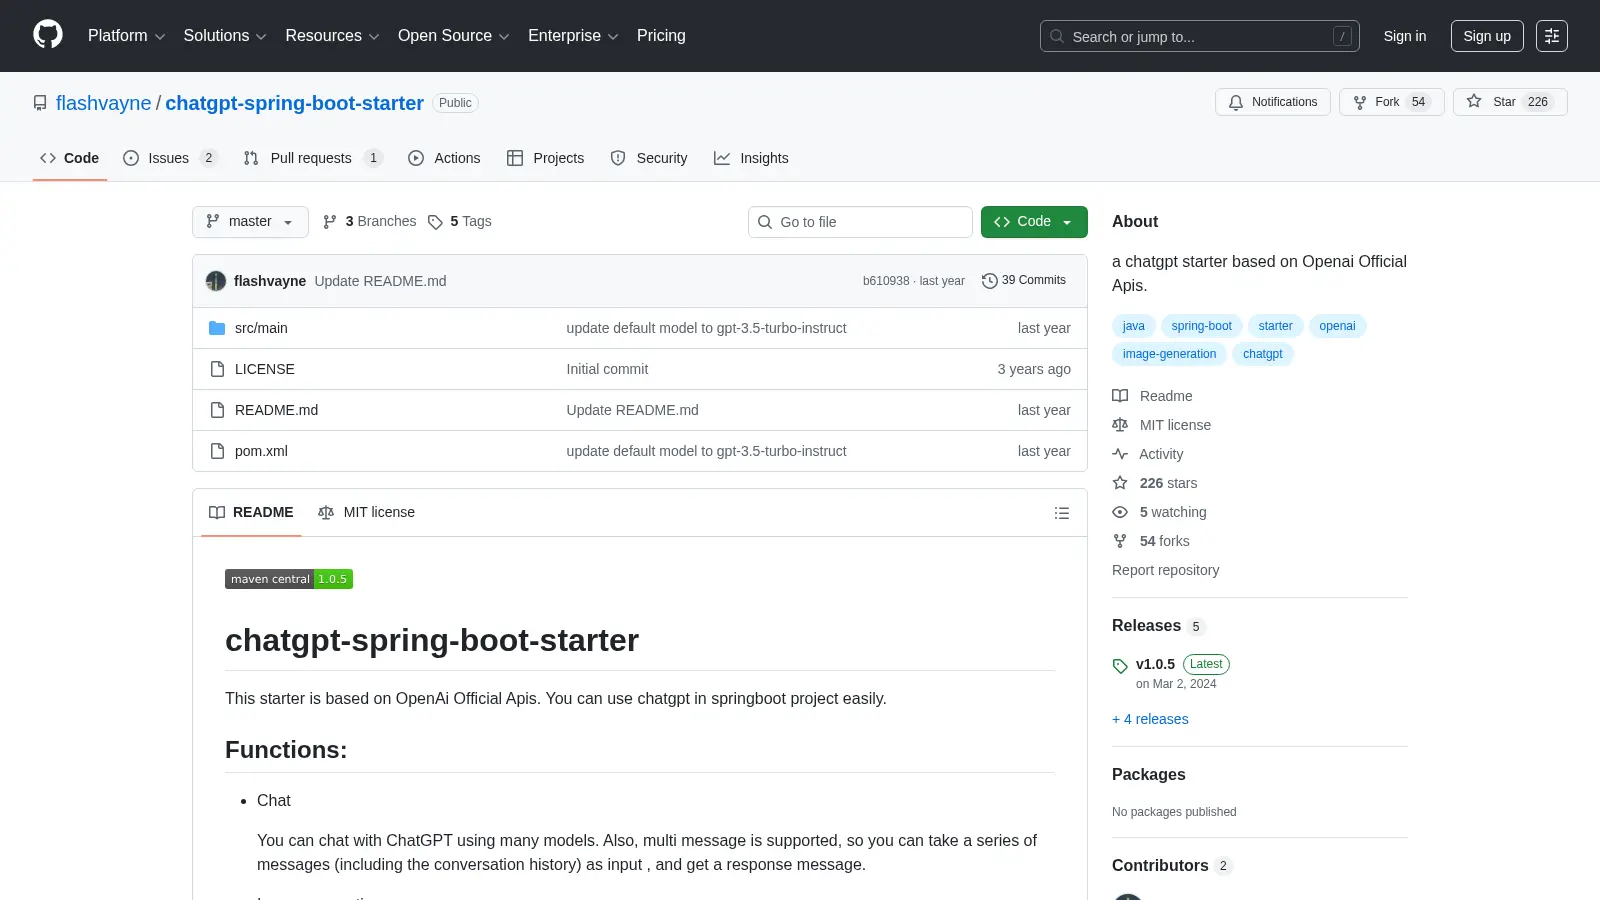Switch to the Projects tab
Screen dimensions: 1600x900
coord(545,158)
